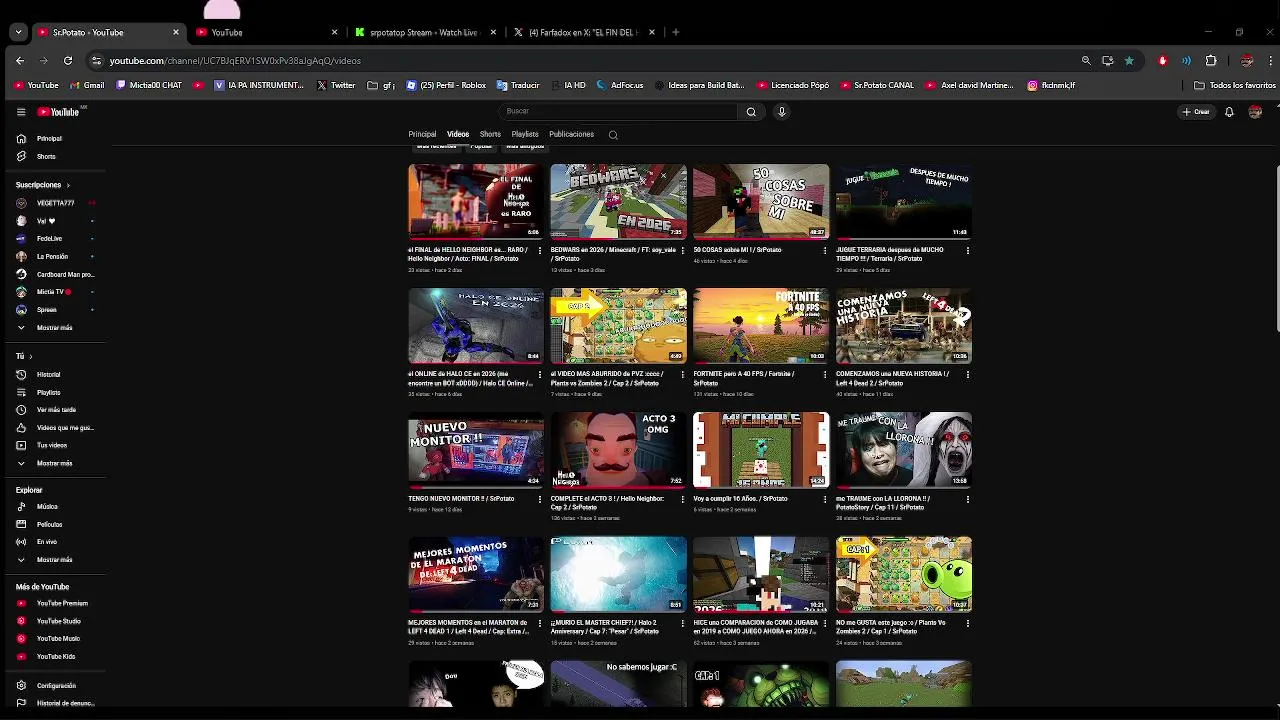
Task: Open En vivo under Explorar
Action: pos(47,542)
